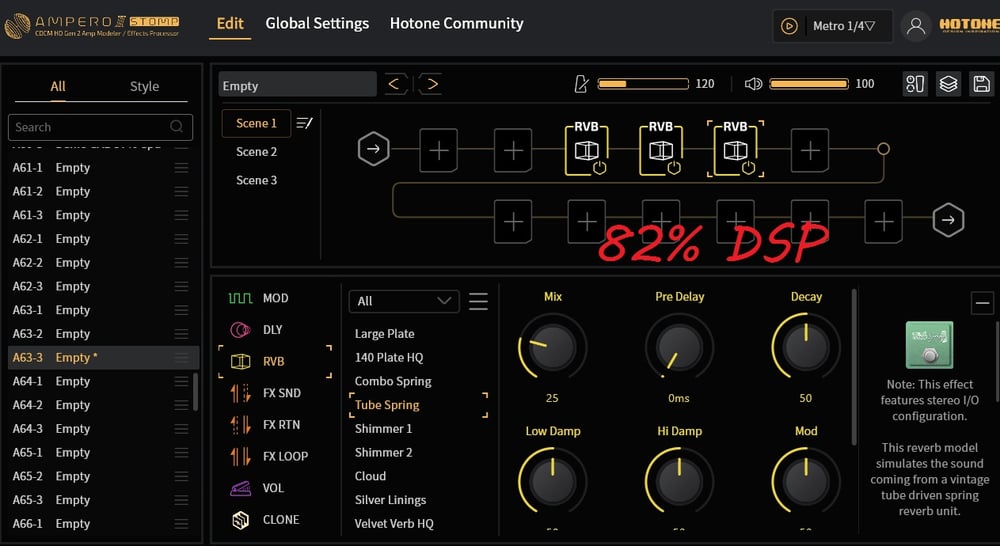Add effect in last bottom-row slot
Image resolution: width=1000 pixels, height=546 pixels.
tap(883, 221)
